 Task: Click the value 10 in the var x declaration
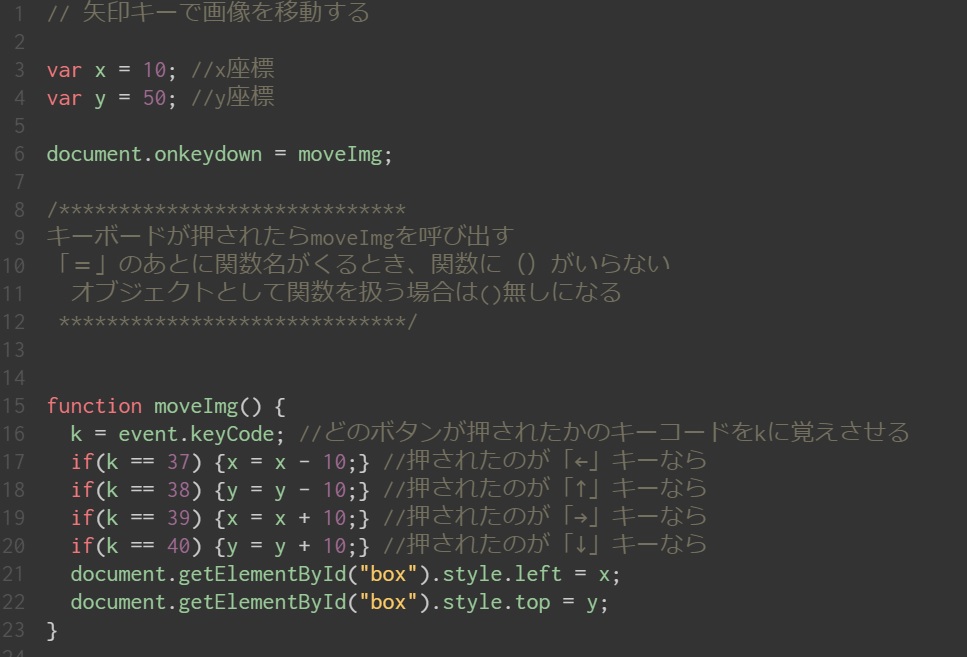click(x=154, y=70)
